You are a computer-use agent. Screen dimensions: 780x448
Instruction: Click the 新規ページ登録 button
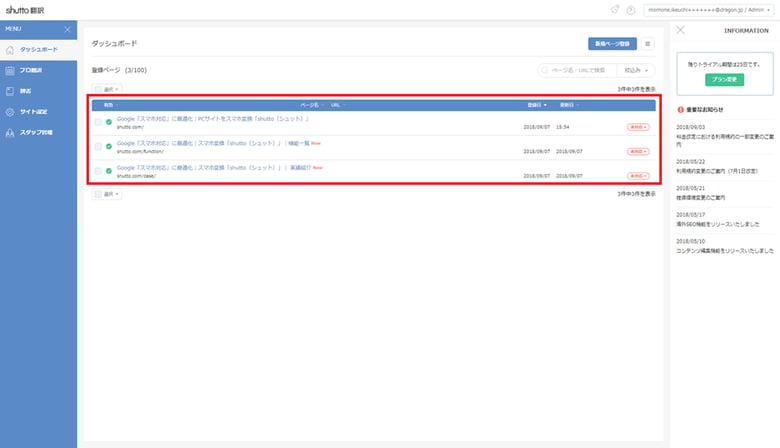tap(612, 44)
